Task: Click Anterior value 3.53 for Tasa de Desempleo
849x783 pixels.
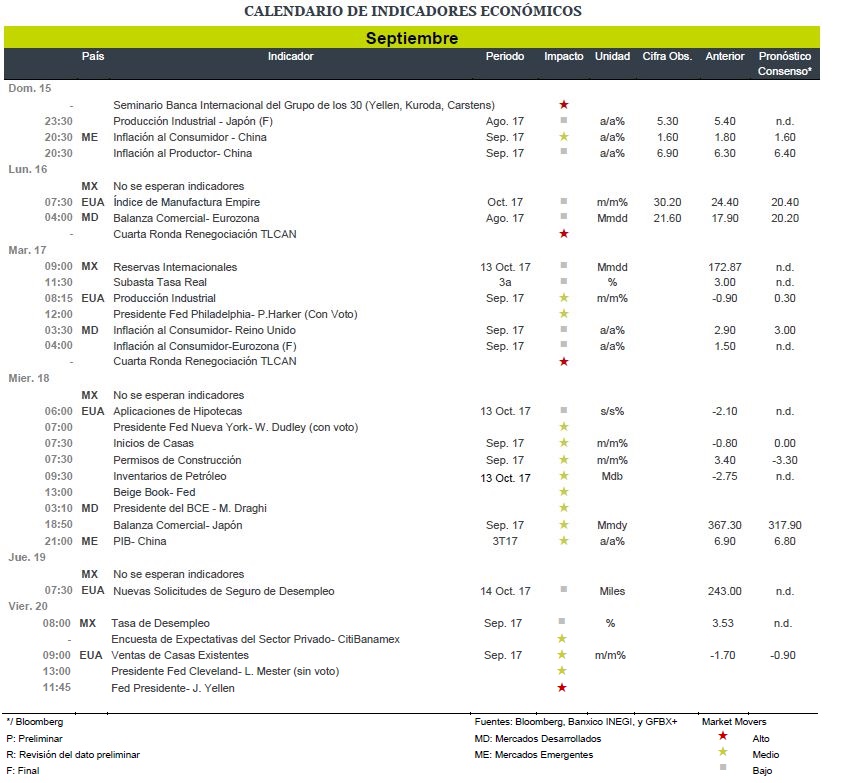Action: 723,623
